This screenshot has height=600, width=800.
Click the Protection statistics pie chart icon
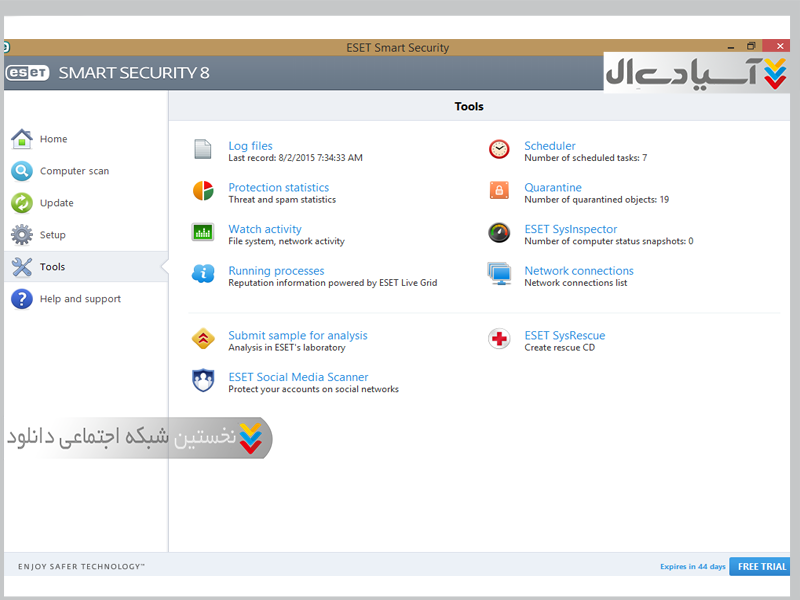point(203,191)
